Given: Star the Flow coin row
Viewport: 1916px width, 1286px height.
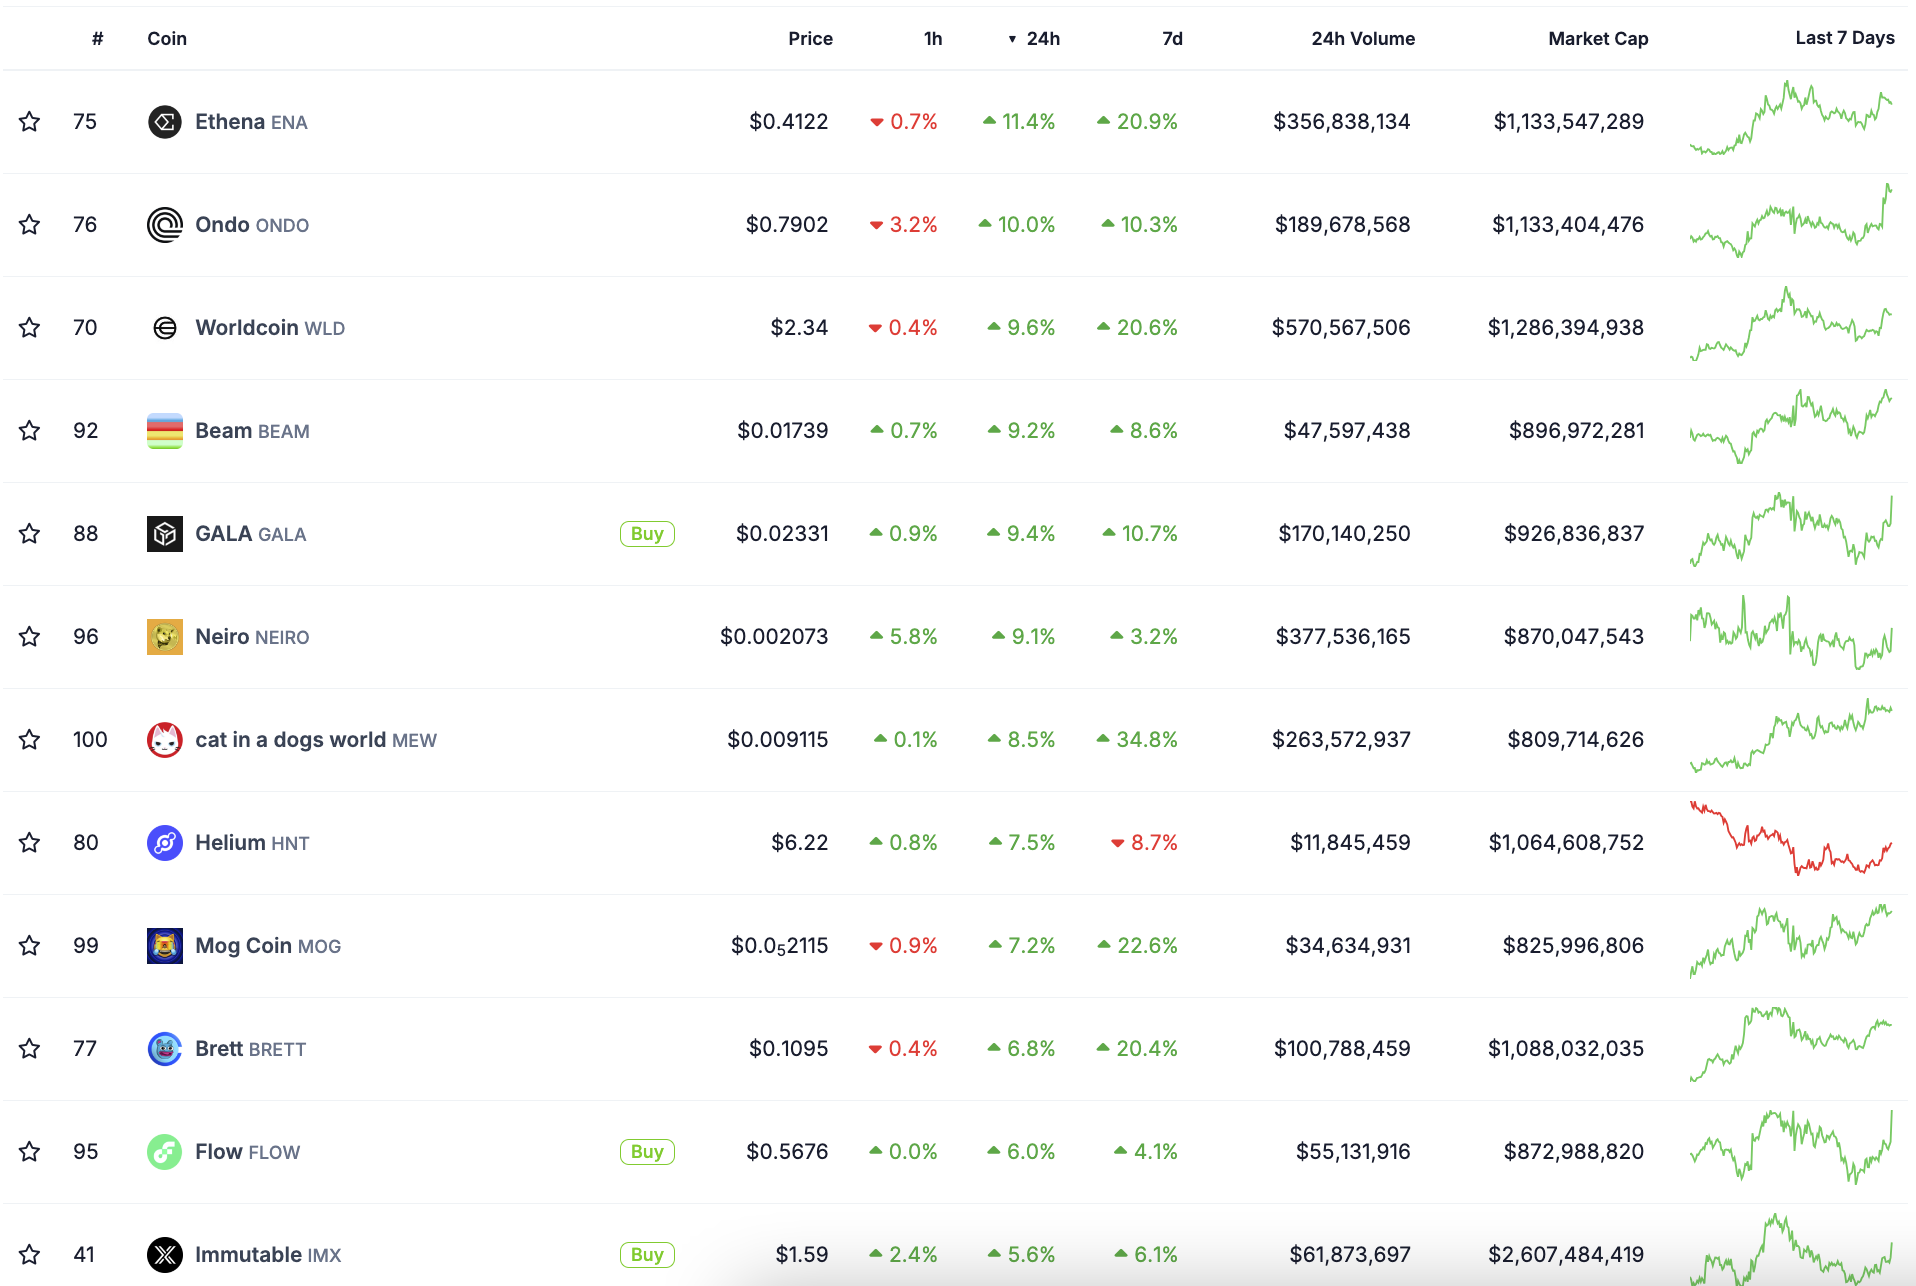Looking at the screenshot, I should [30, 1152].
